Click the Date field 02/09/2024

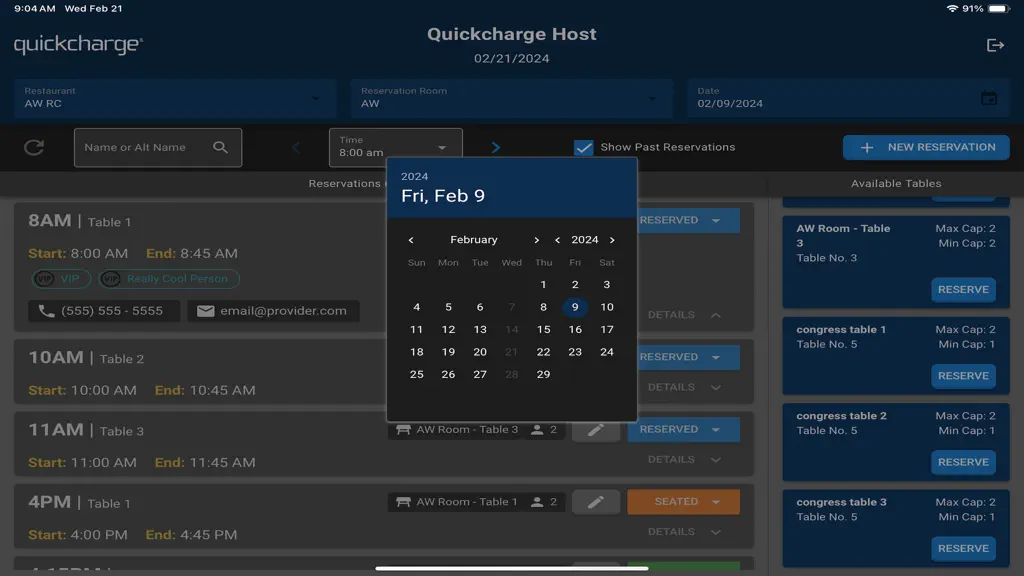pos(848,98)
